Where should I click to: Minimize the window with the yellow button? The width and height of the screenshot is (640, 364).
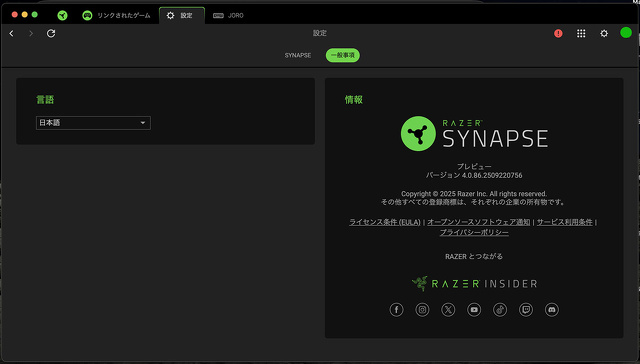pyautogui.click(x=24, y=14)
